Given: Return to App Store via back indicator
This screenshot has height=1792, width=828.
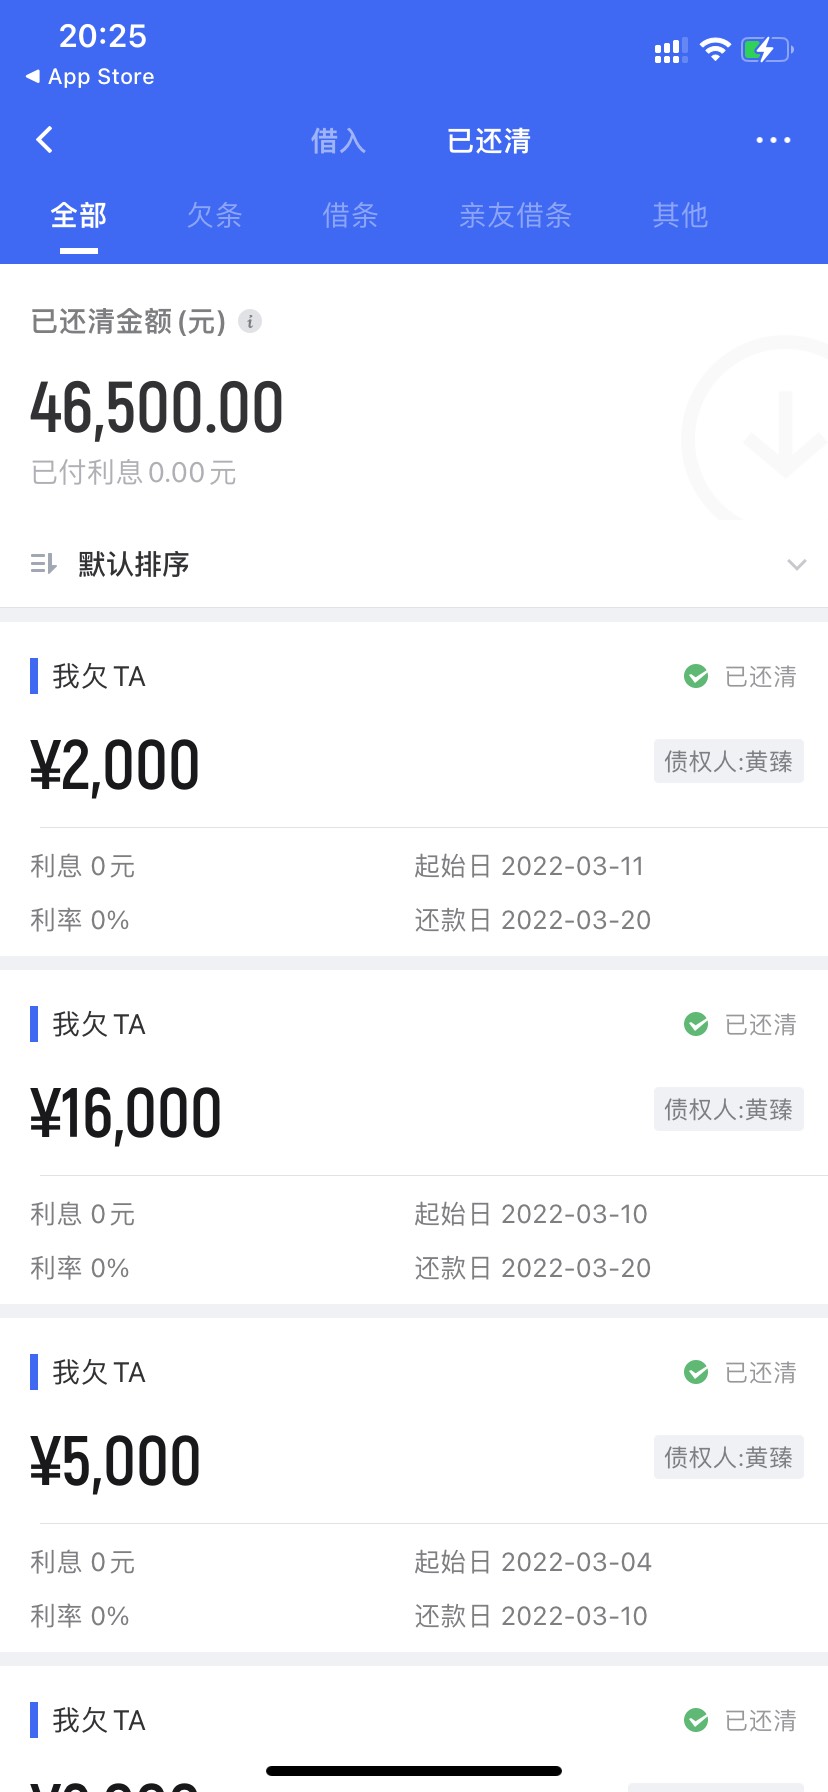Looking at the screenshot, I should click(x=90, y=77).
